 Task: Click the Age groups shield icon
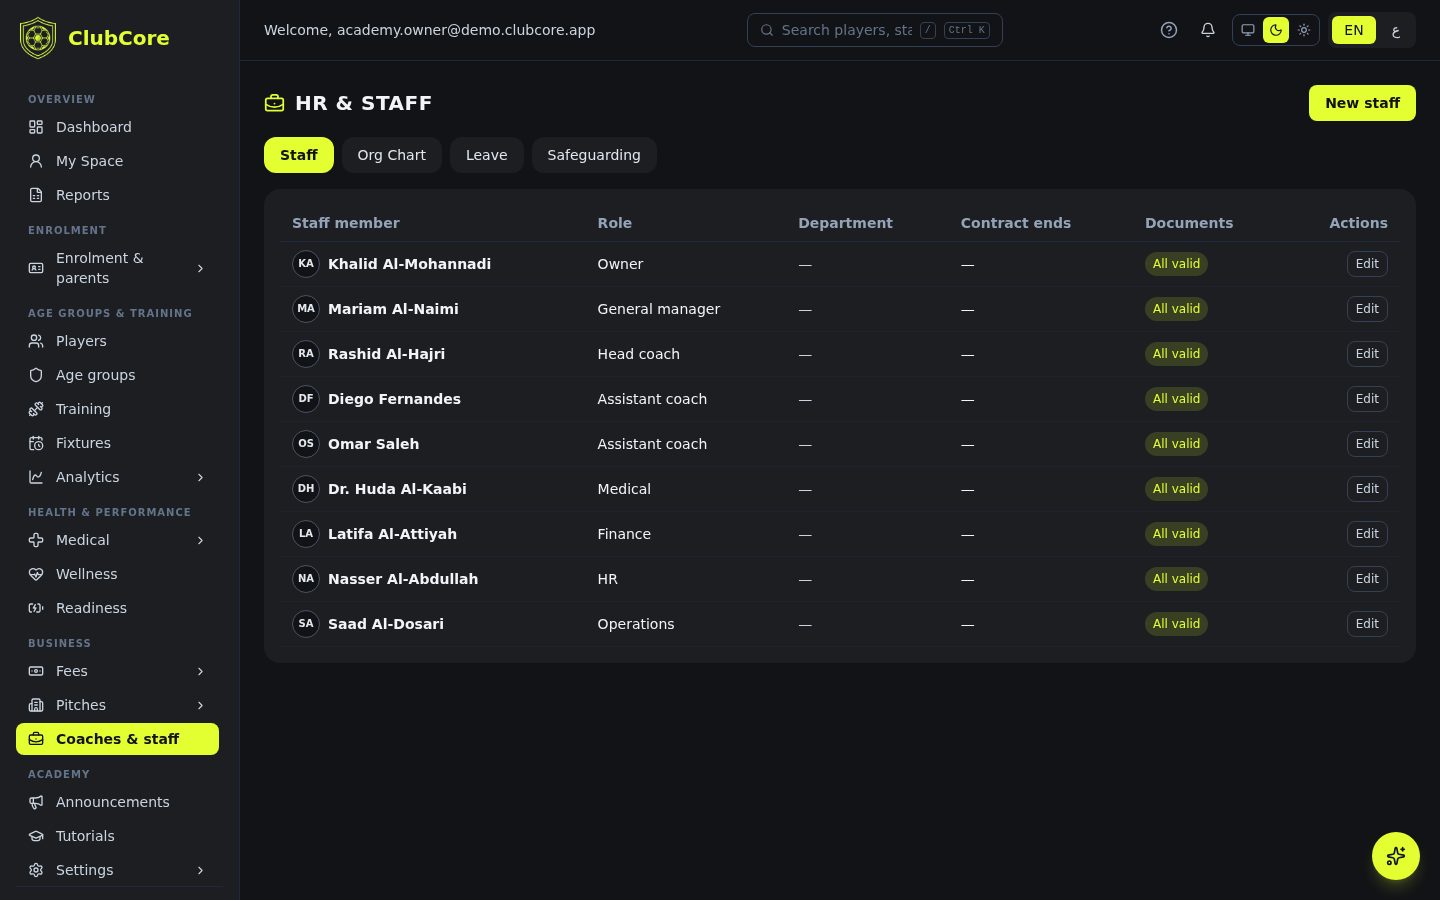[36, 375]
